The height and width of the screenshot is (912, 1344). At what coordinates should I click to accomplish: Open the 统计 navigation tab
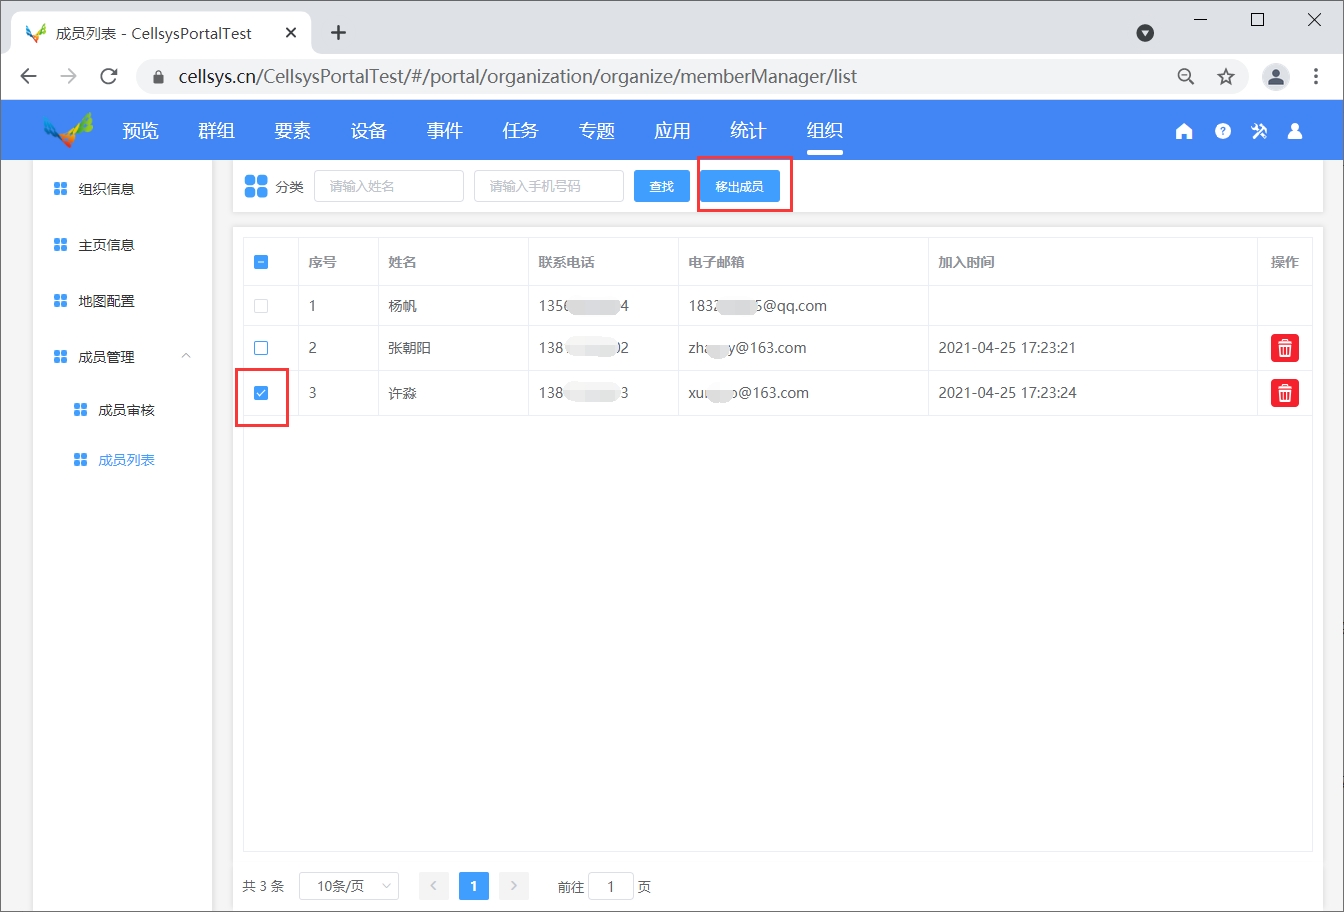tap(748, 131)
